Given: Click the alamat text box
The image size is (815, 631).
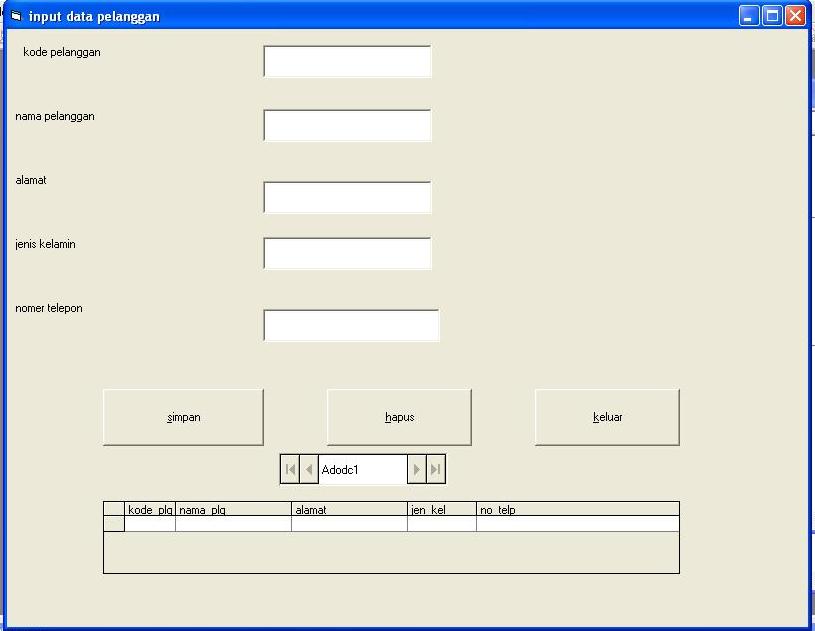Looking at the screenshot, I should (x=346, y=197).
